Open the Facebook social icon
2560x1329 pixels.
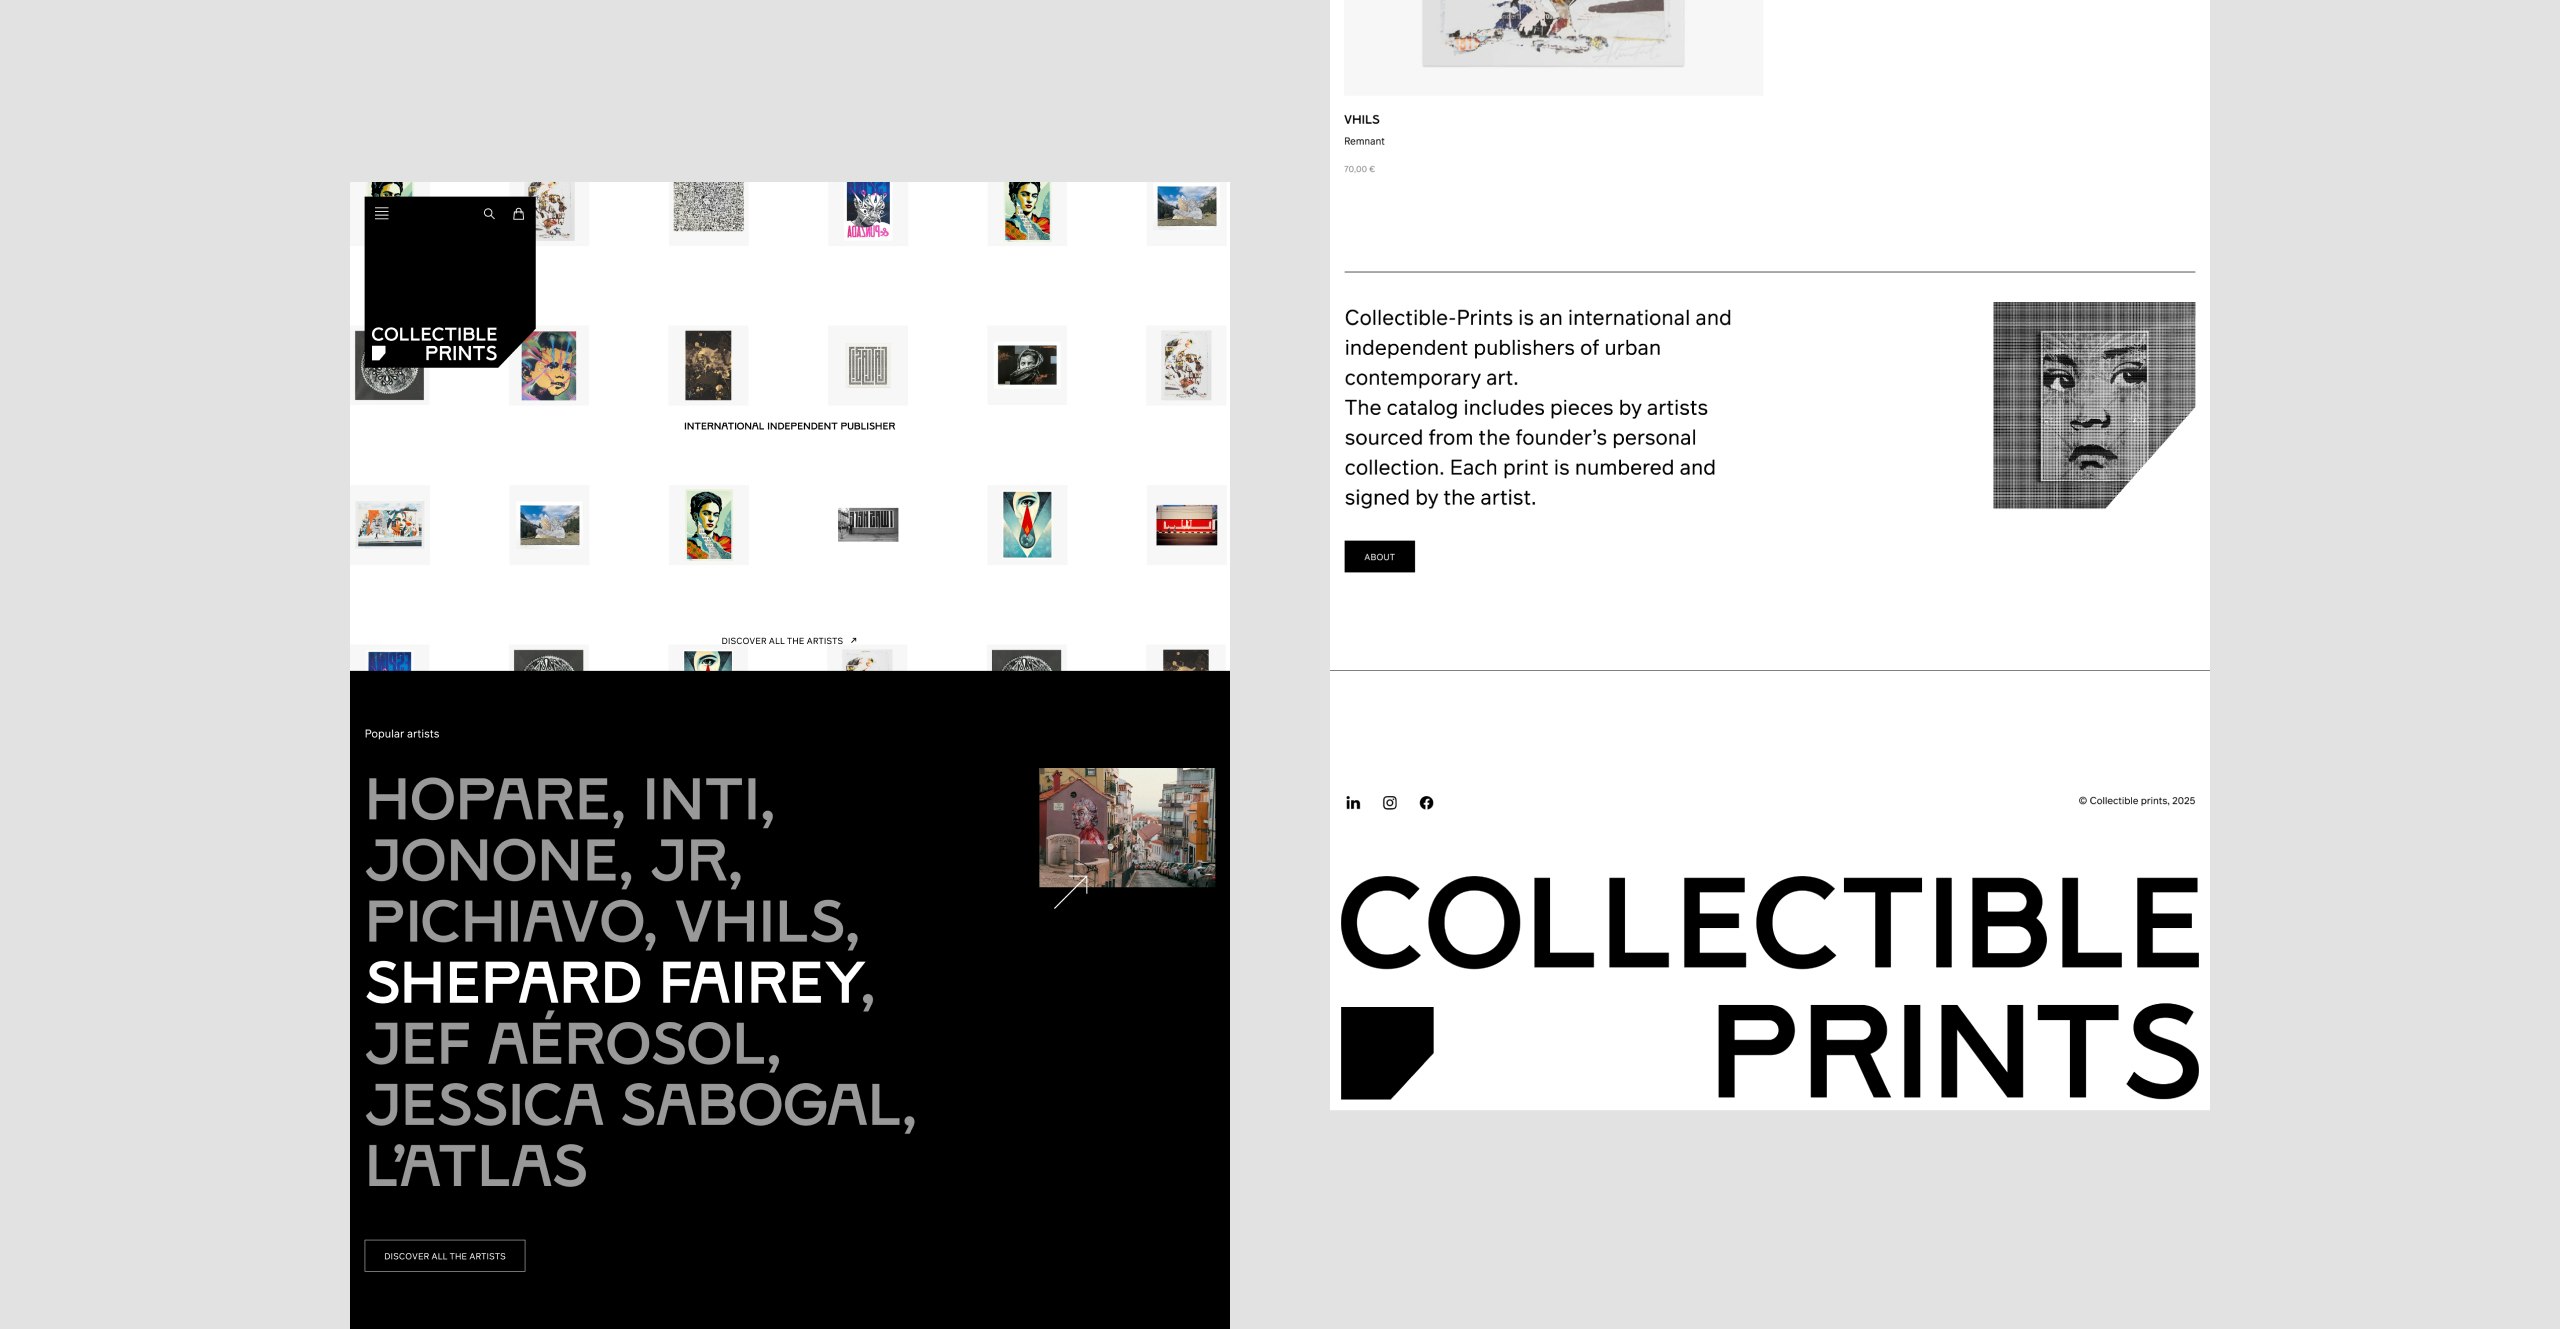pos(1426,802)
